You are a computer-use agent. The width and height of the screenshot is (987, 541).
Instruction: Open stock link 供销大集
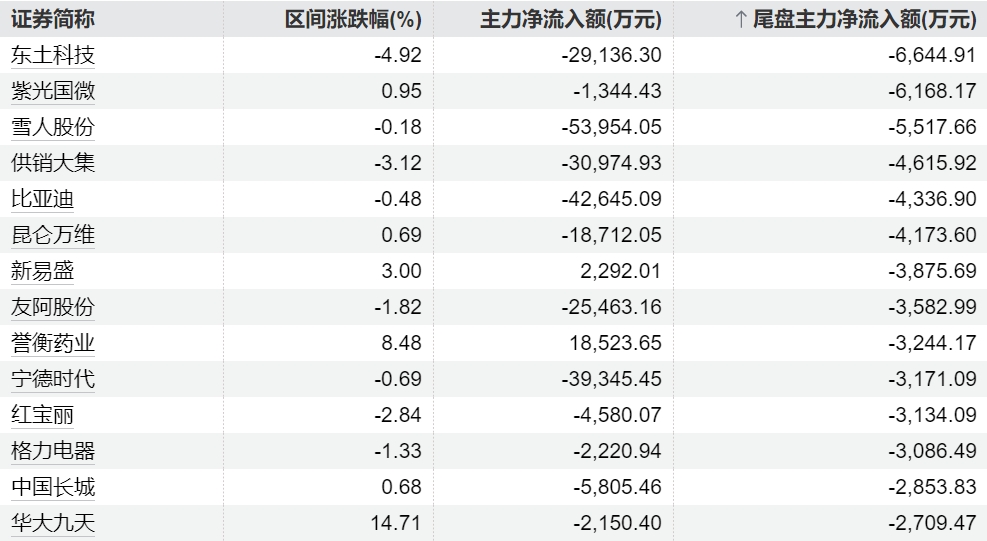tap(53, 163)
